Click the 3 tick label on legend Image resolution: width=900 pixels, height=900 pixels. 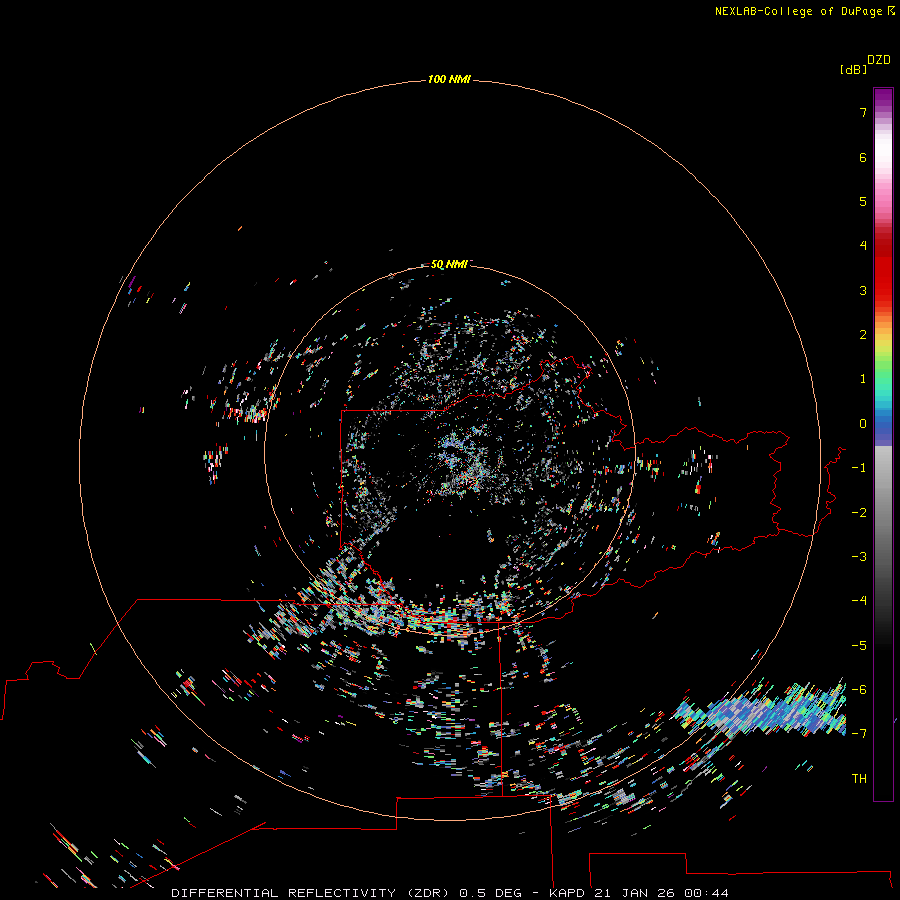pyautogui.click(x=863, y=290)
